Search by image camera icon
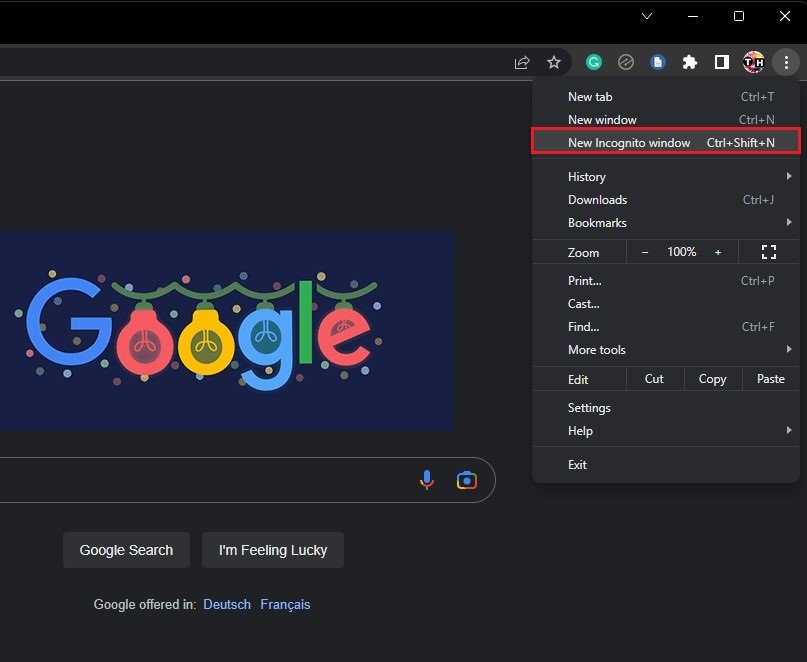807x662 pixels. [466, 480]
